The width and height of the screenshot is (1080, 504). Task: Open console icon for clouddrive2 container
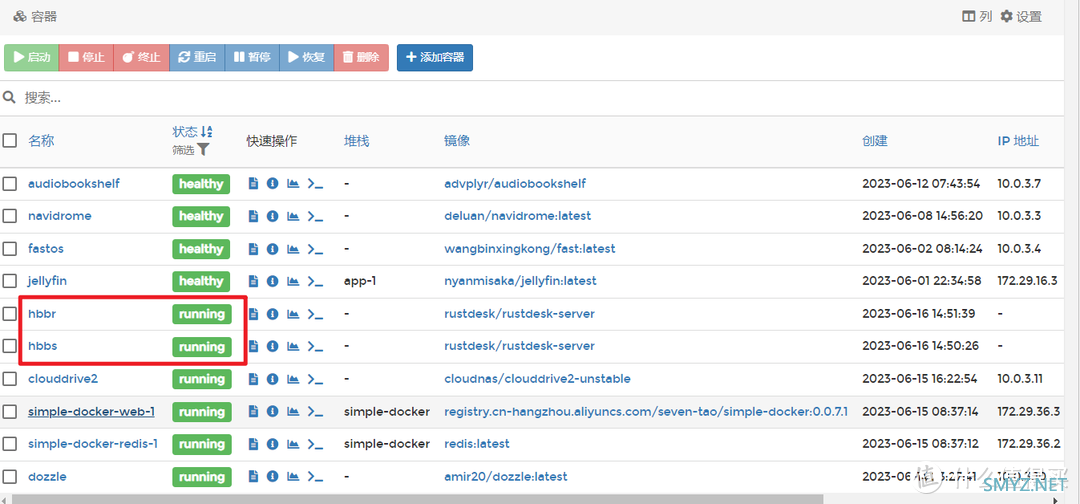[315, 379]
